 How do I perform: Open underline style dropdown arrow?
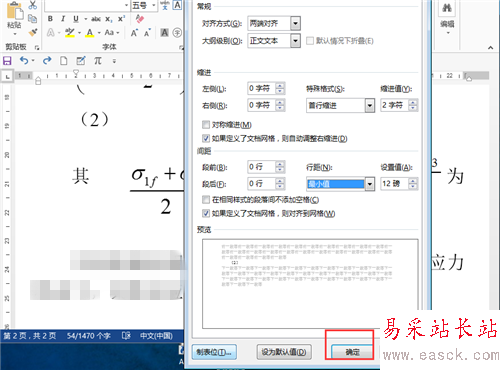click(x=85, y=19)
